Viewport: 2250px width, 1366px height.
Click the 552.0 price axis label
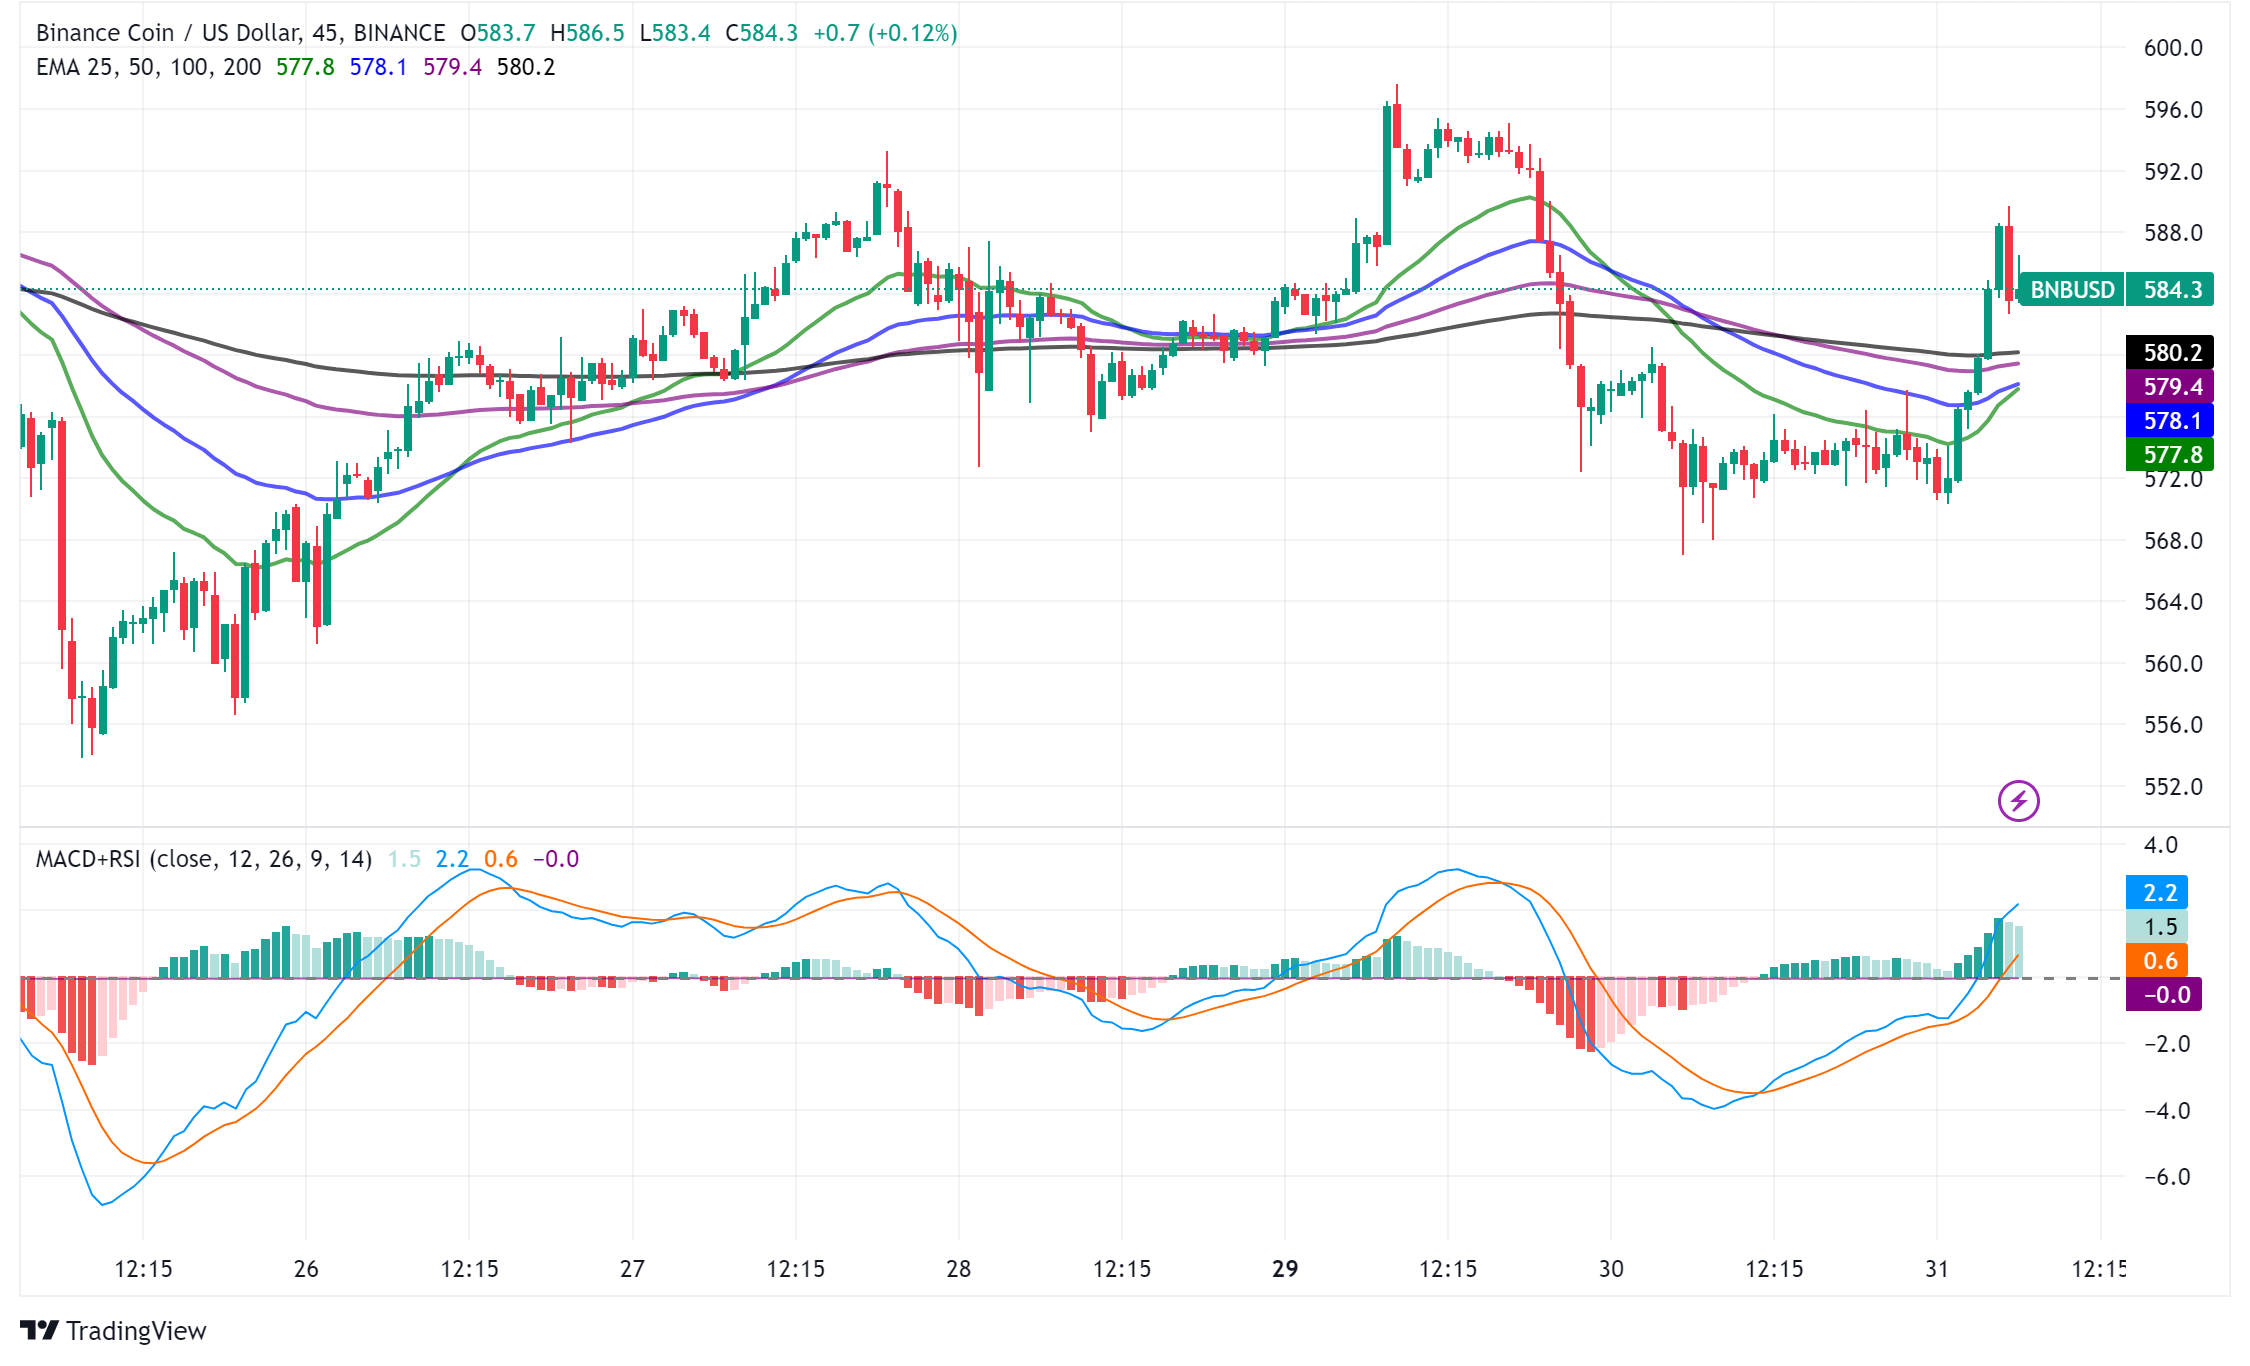tap(2173, 787)
